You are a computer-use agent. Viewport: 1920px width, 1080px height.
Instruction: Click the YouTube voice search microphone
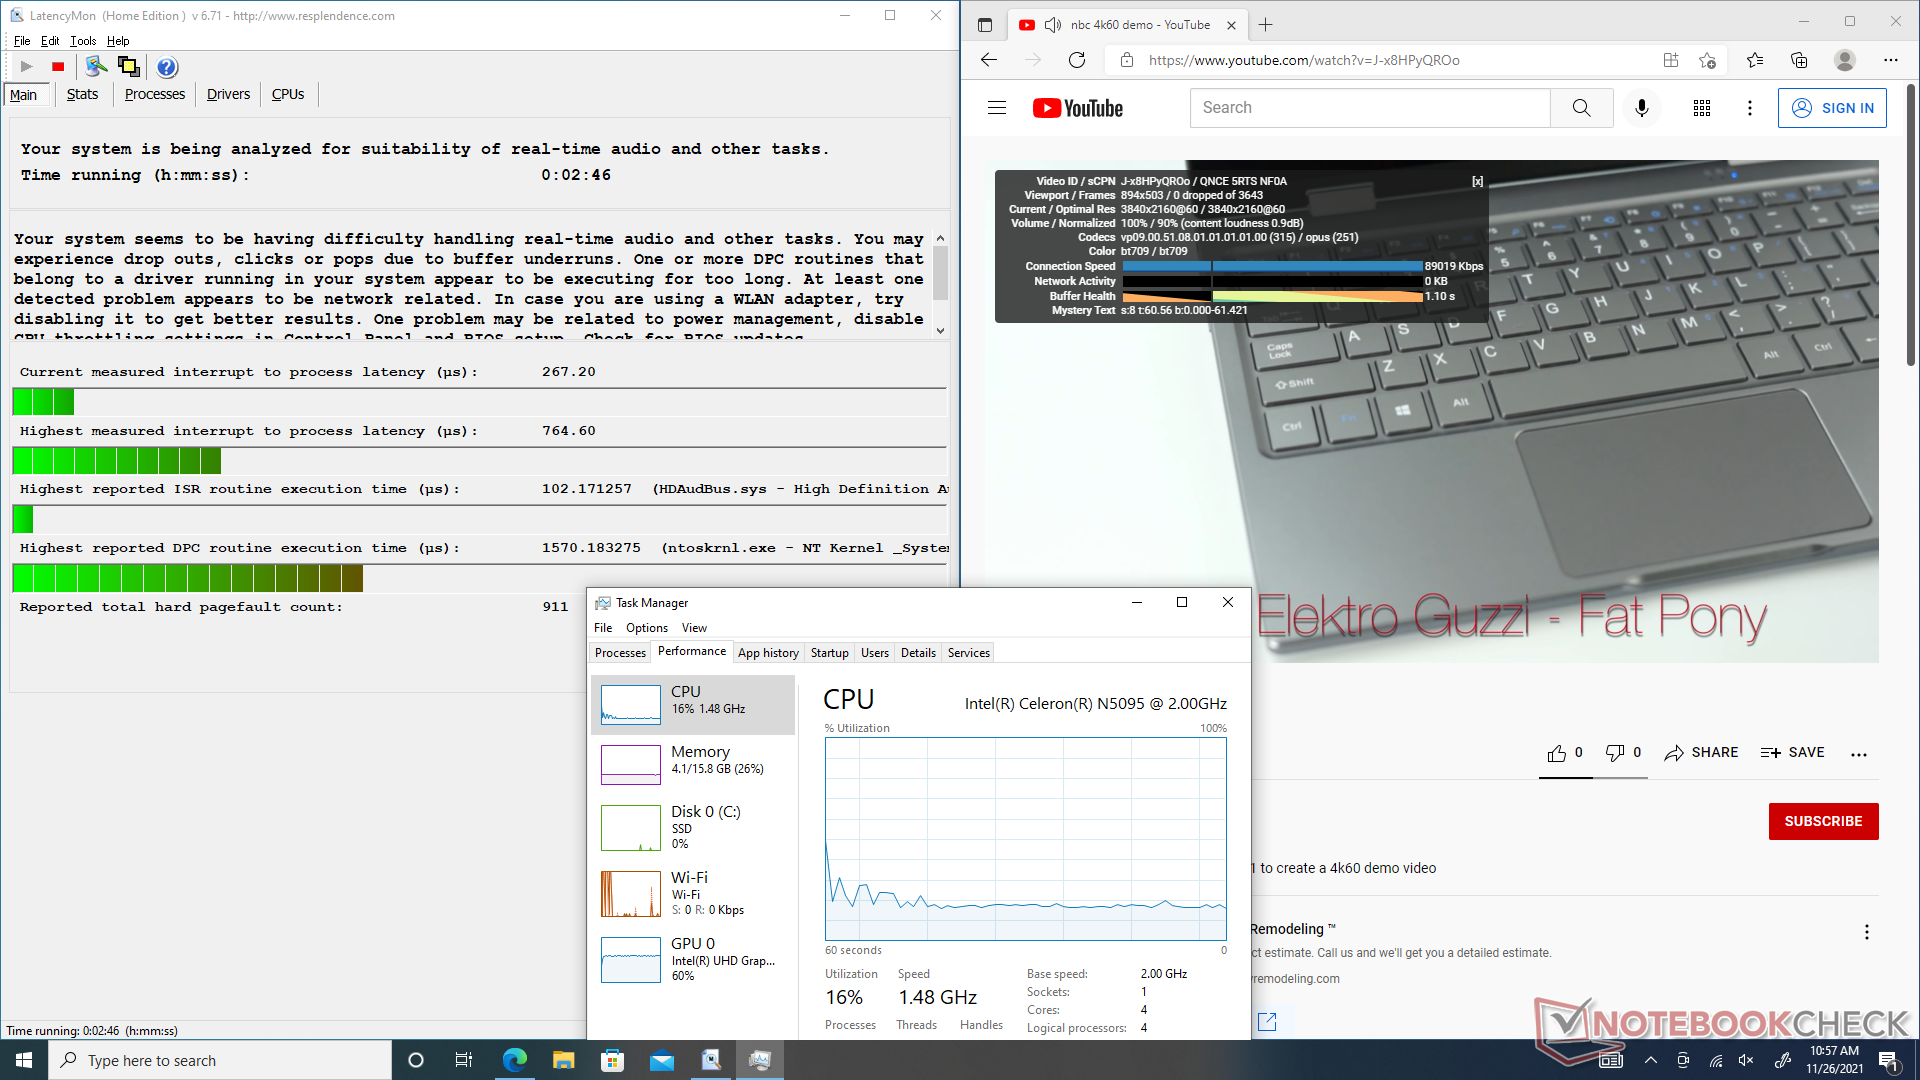(x=1641, y=108)
